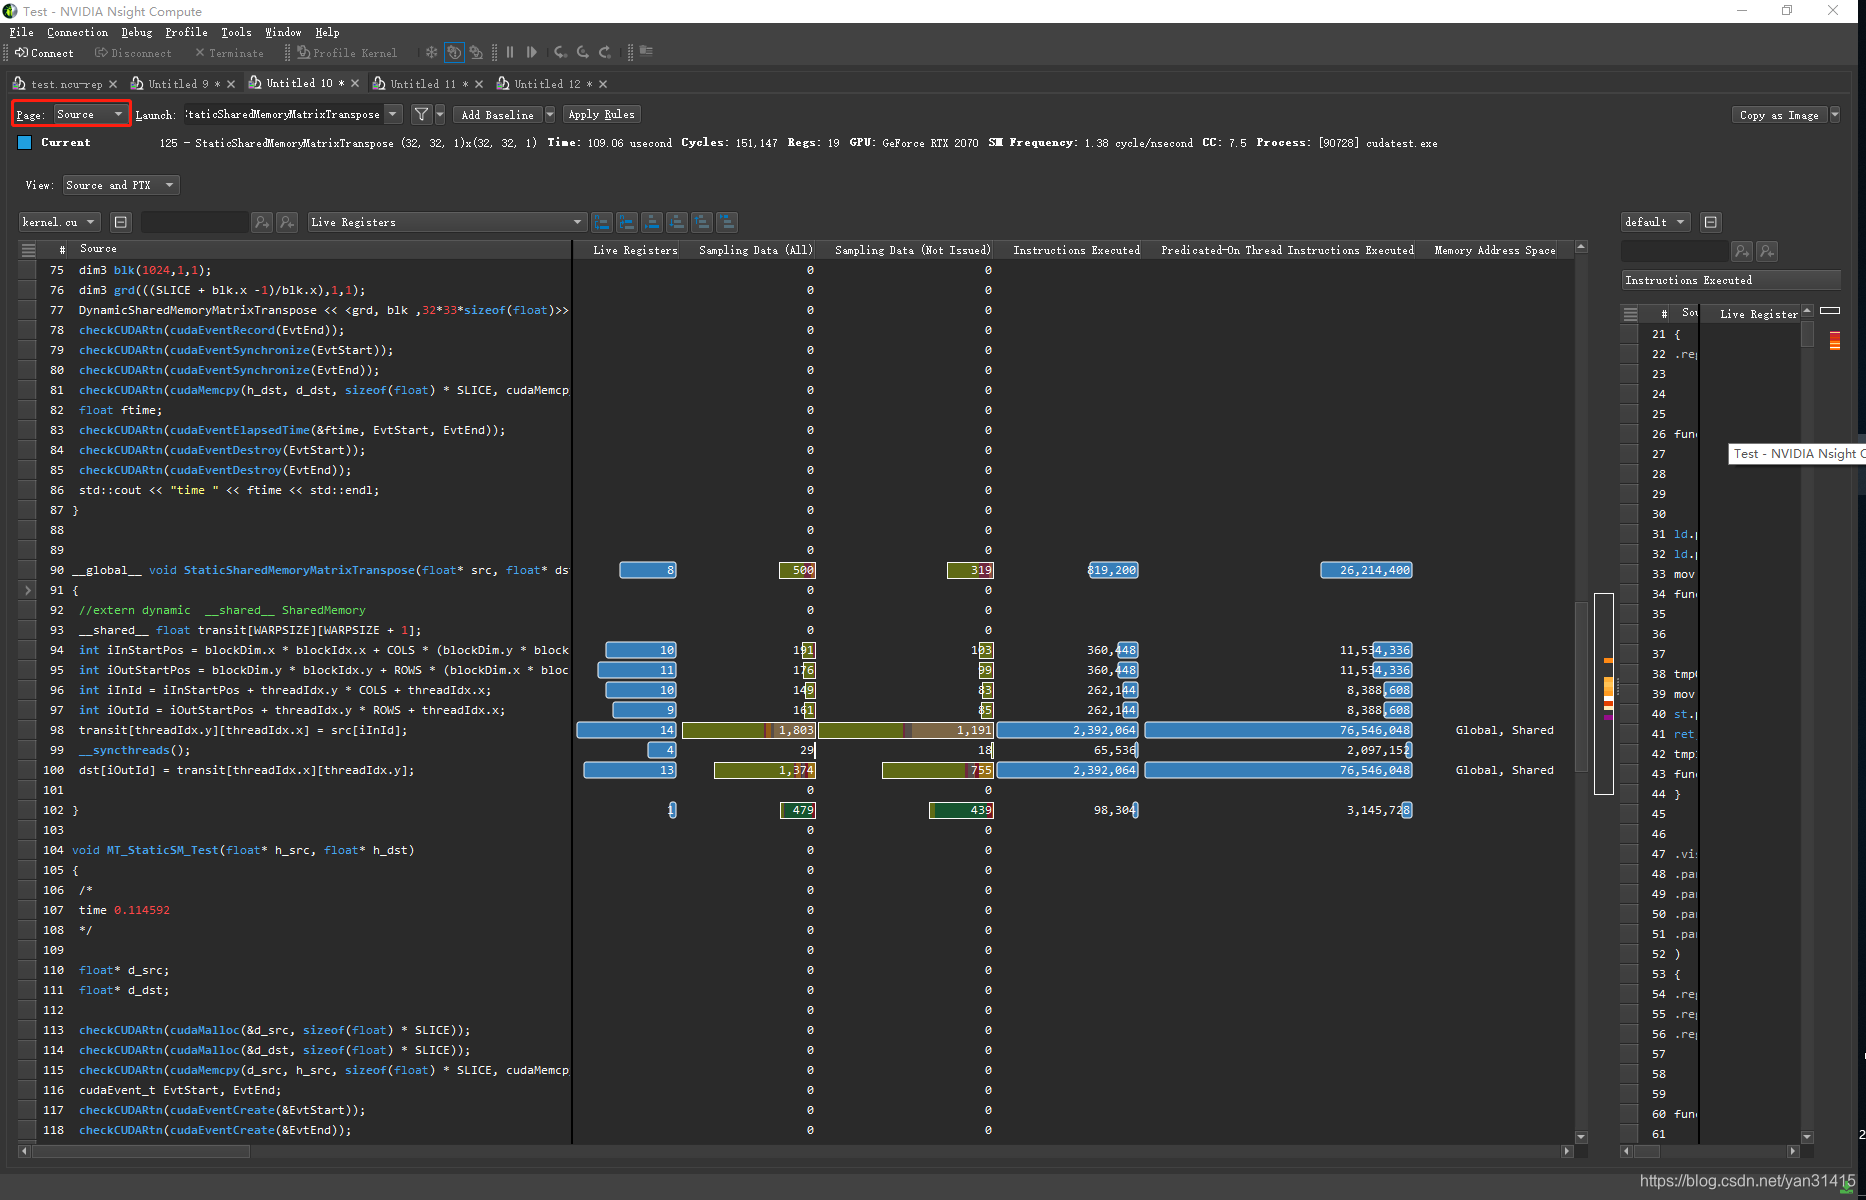Click the Apply Rules button
Image resolution: width=1866 pixels, height=1200 pixels.
coord(601,113)
